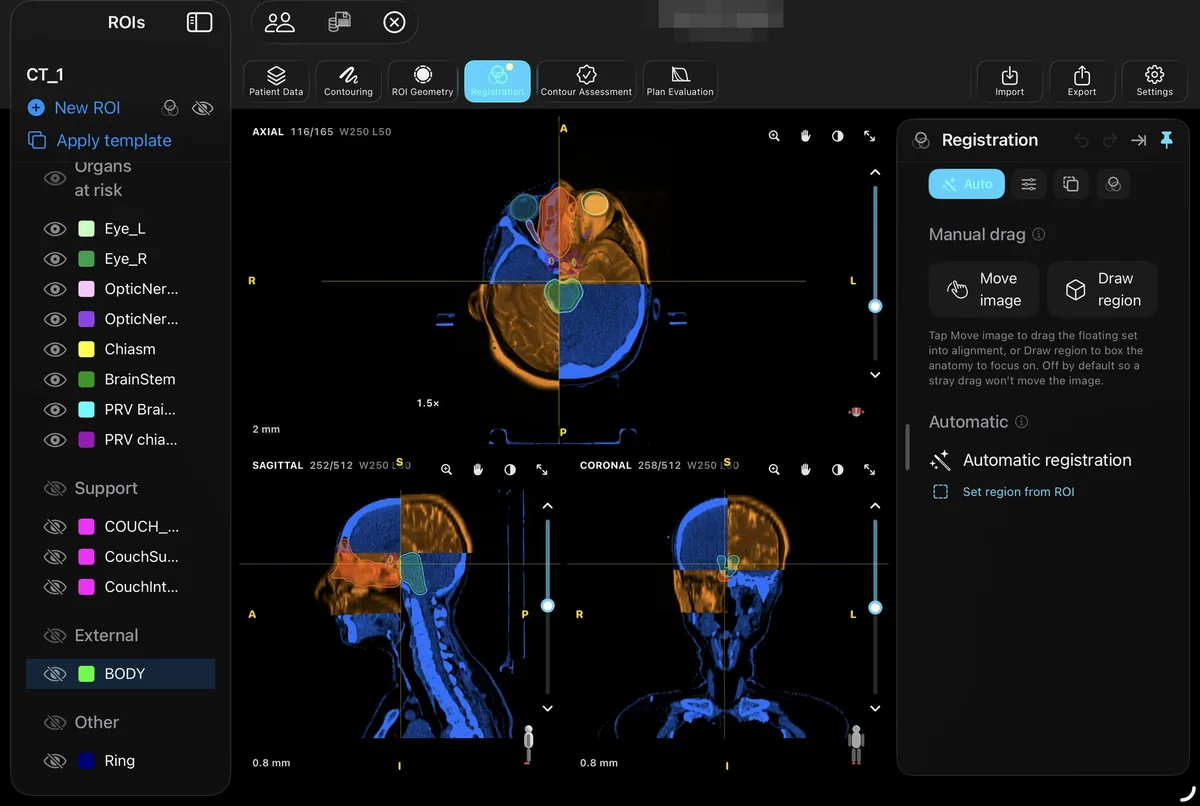Step sagittal slice up with chevron
Viewport: 1200px width, 806px height.
point(547,506)
